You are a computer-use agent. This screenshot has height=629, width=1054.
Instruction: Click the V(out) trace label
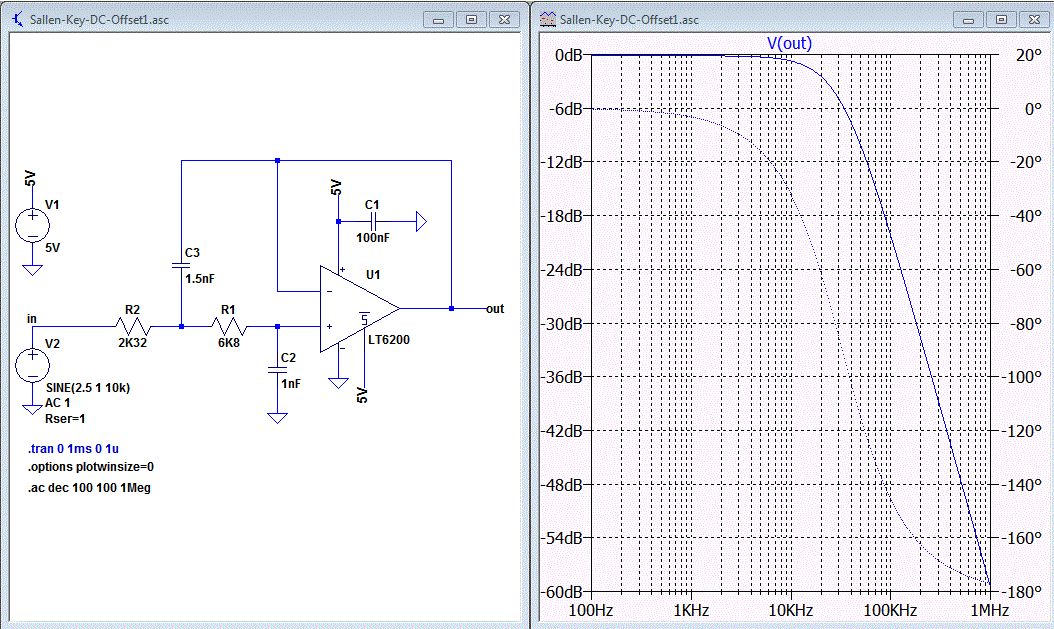[x=788, y=43]
